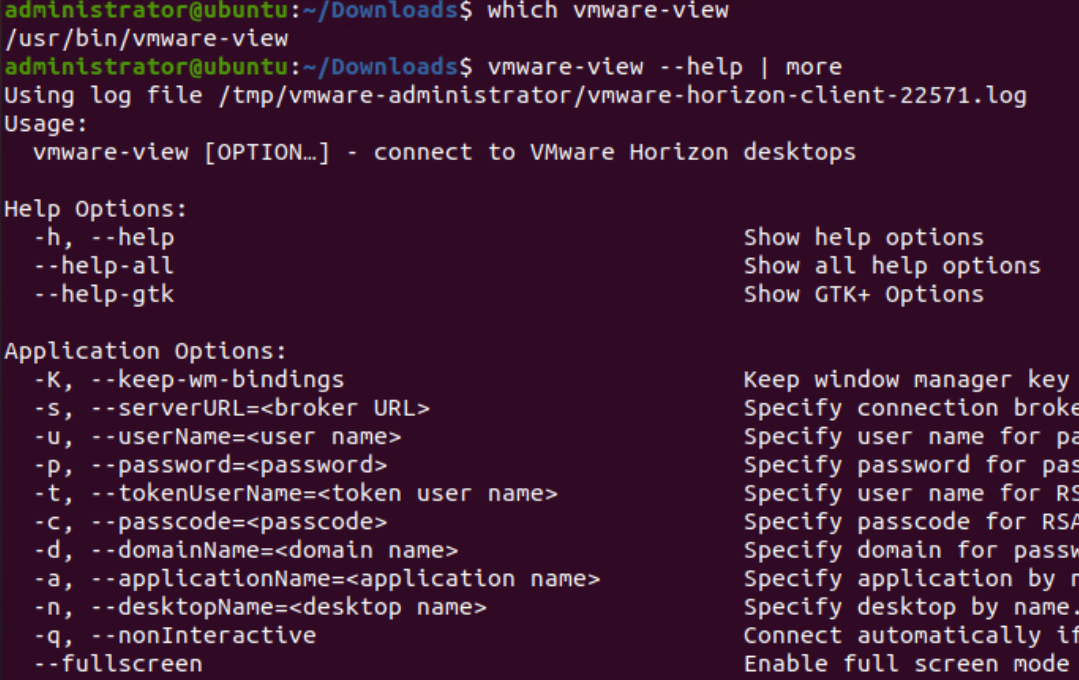Click the 'Help Options:' heading
Image resolution: width=1079 pixels, height=680 pixels.
click(x=96, y=210)
